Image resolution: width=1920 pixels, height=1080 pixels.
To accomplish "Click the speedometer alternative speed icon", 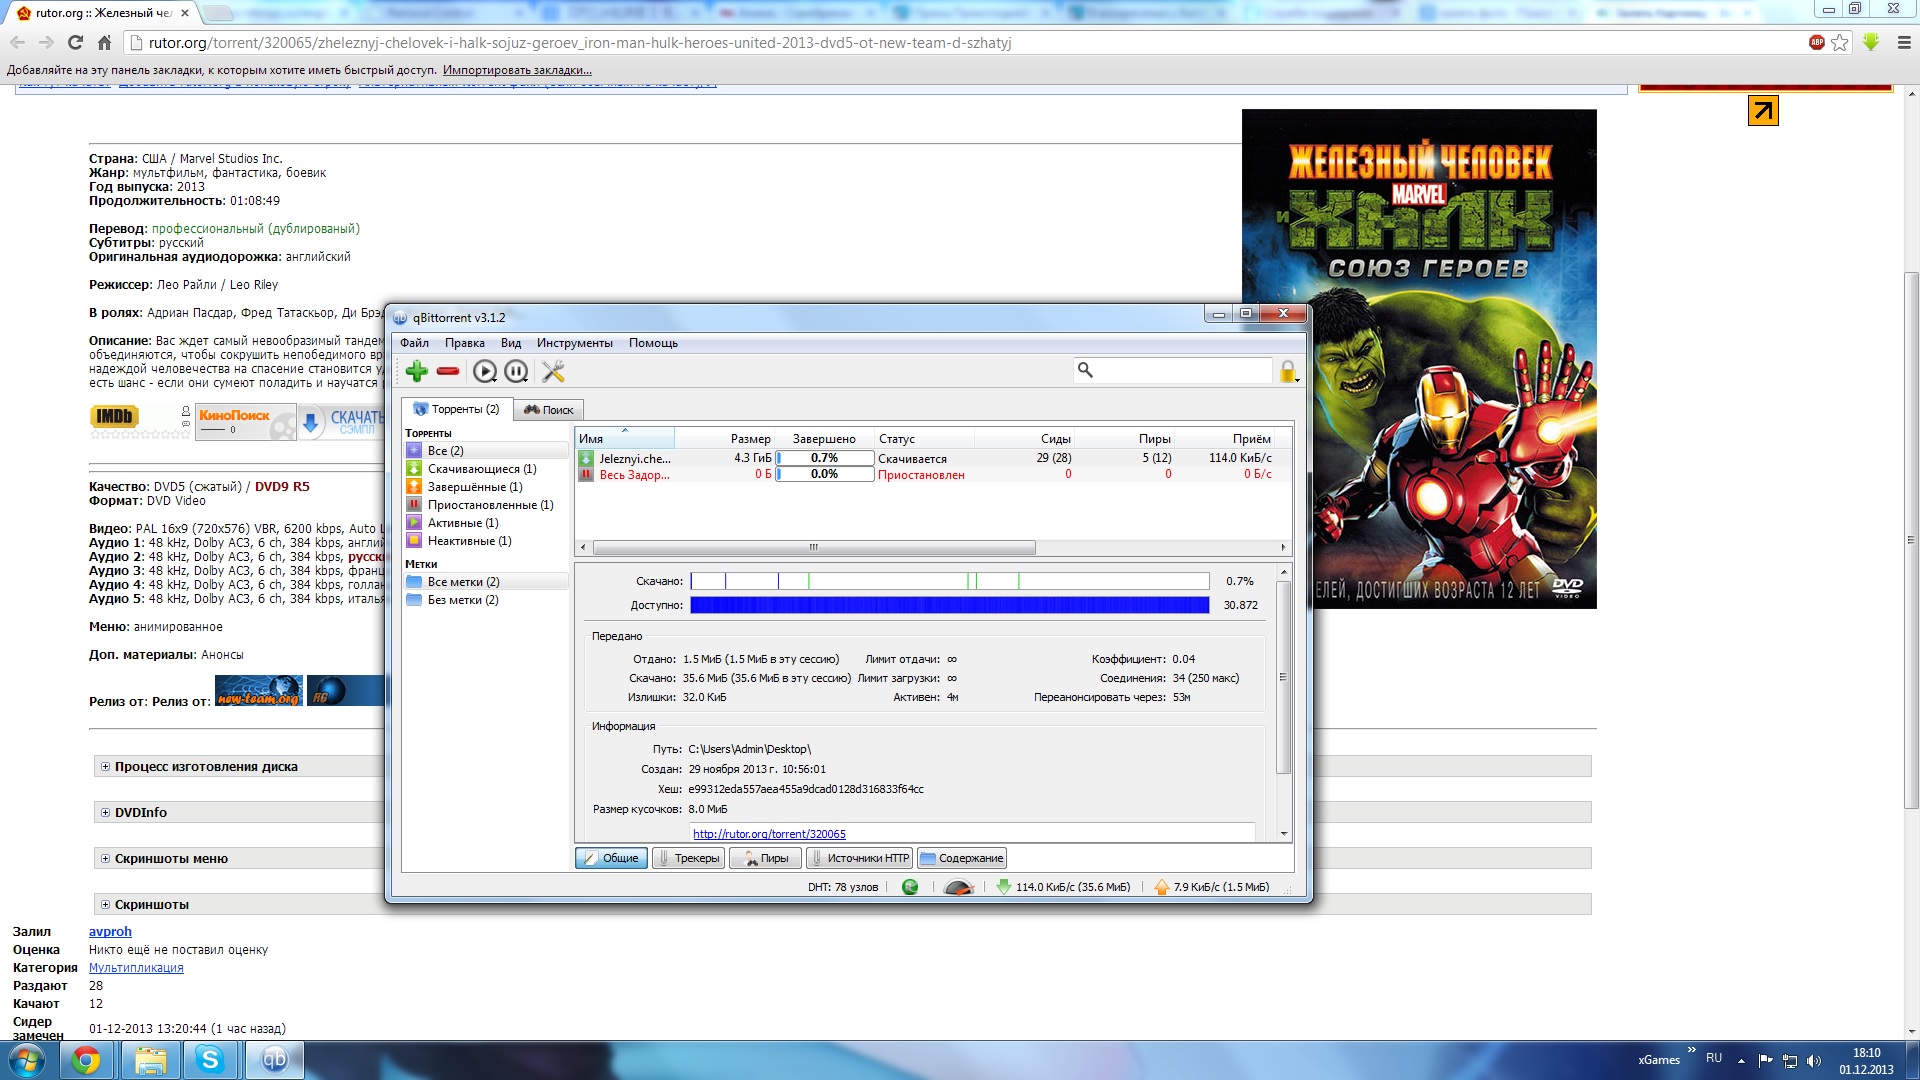I will point(958,887).
